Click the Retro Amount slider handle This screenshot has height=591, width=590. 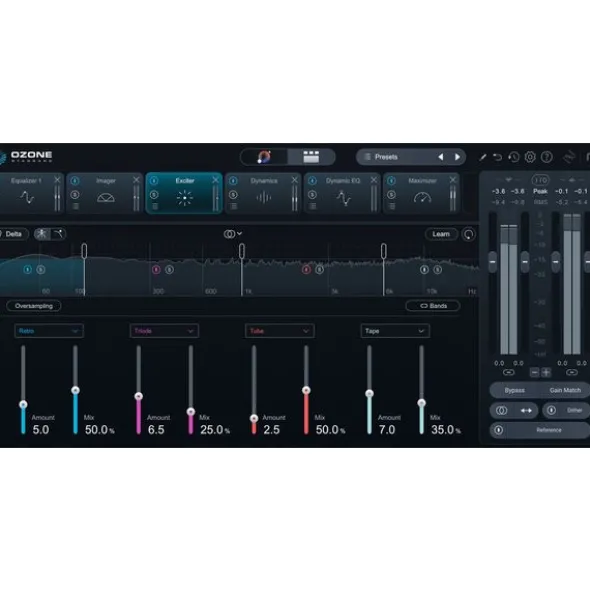[23, 404]
